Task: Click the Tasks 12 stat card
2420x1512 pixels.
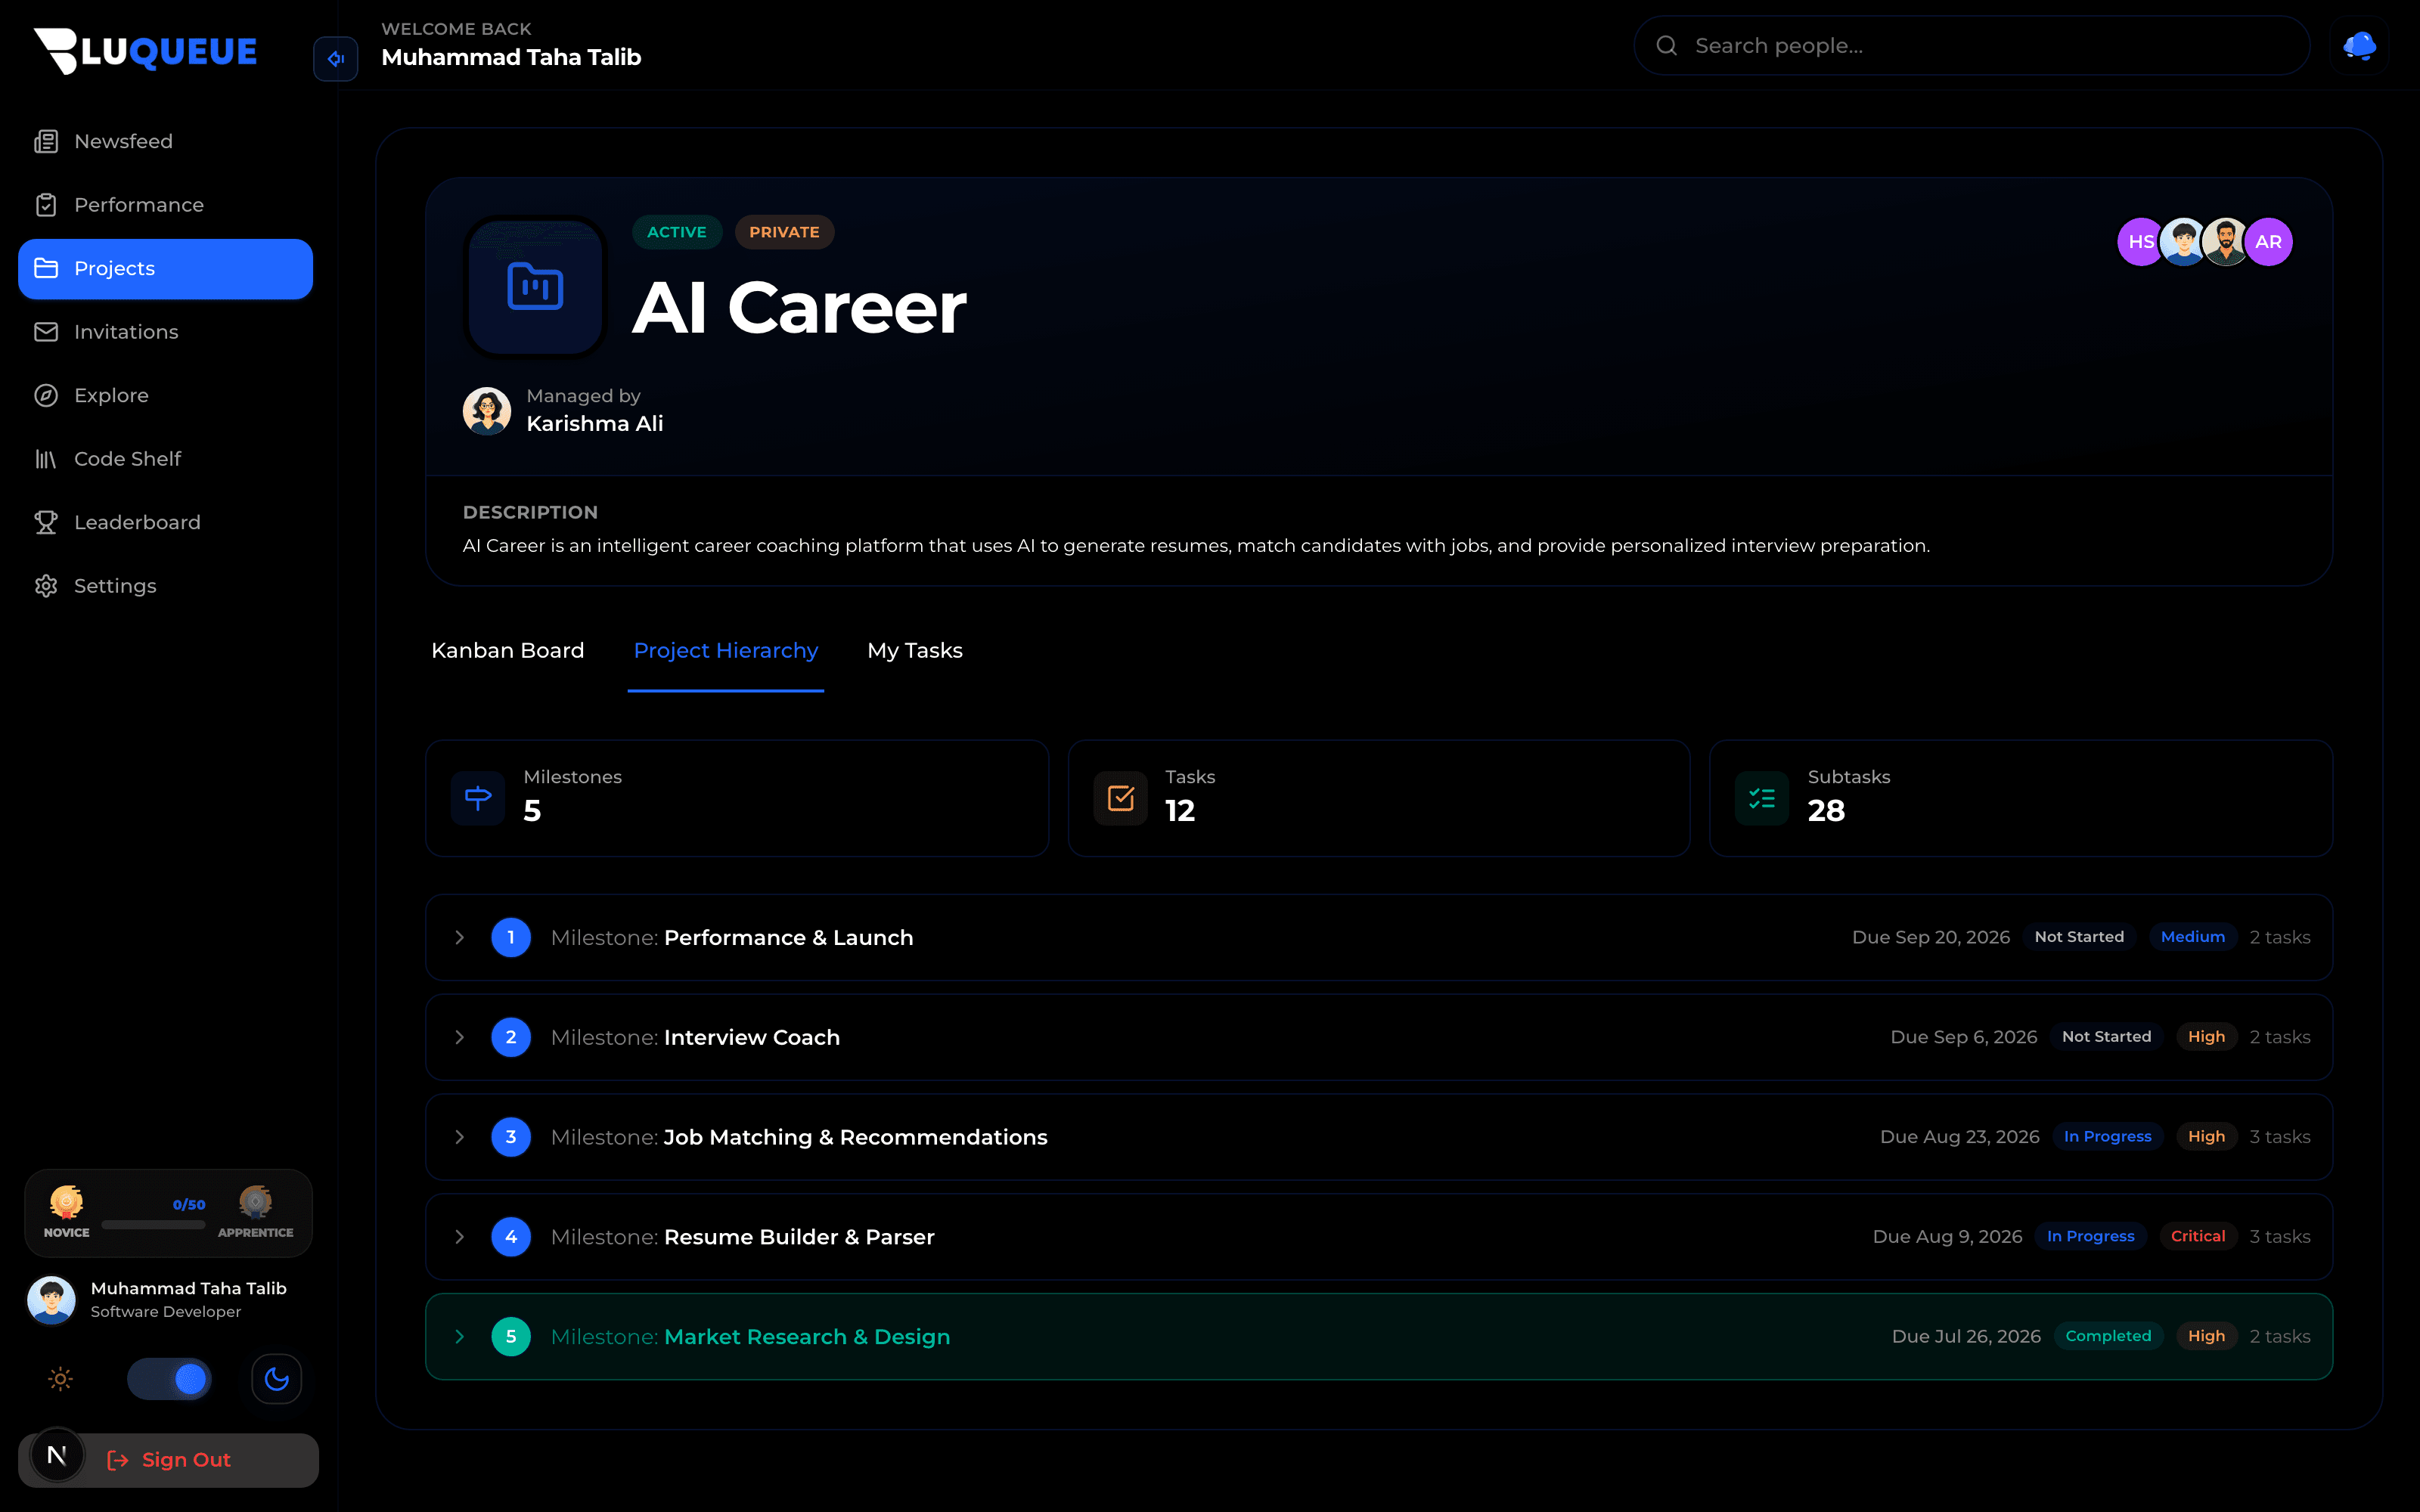Action: click(x=1379, y=798)
